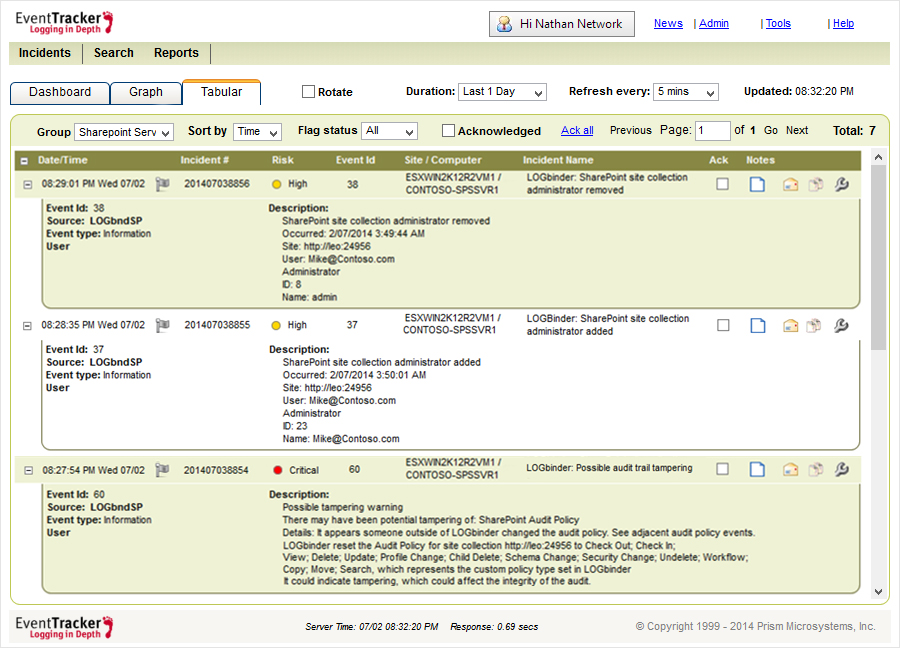The height and width of the screenshot is (648, 900).
Task: Click the wrench icon for incident 201407038856
Action: coord(841,184)
